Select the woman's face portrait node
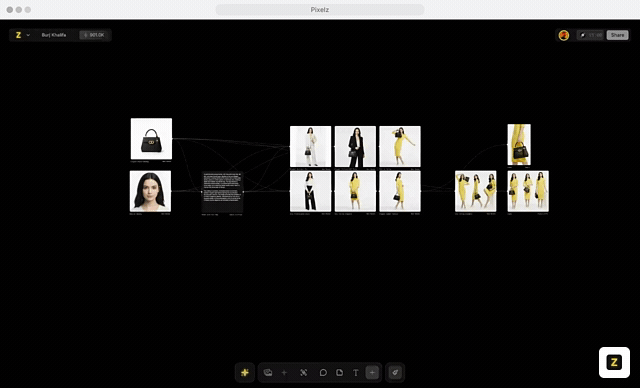The height and width of the screenshot is (388, 640). click(x=150, y=191)
